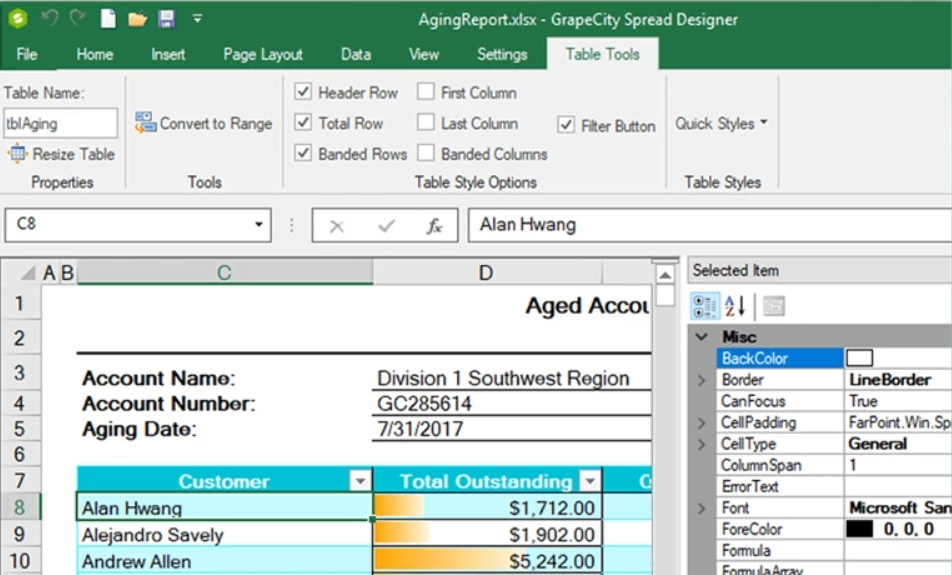The image size is (952, 575).
Task: Open the Page Layout ribbon tab
Action: pyautogui.click(x=263, y=54)
